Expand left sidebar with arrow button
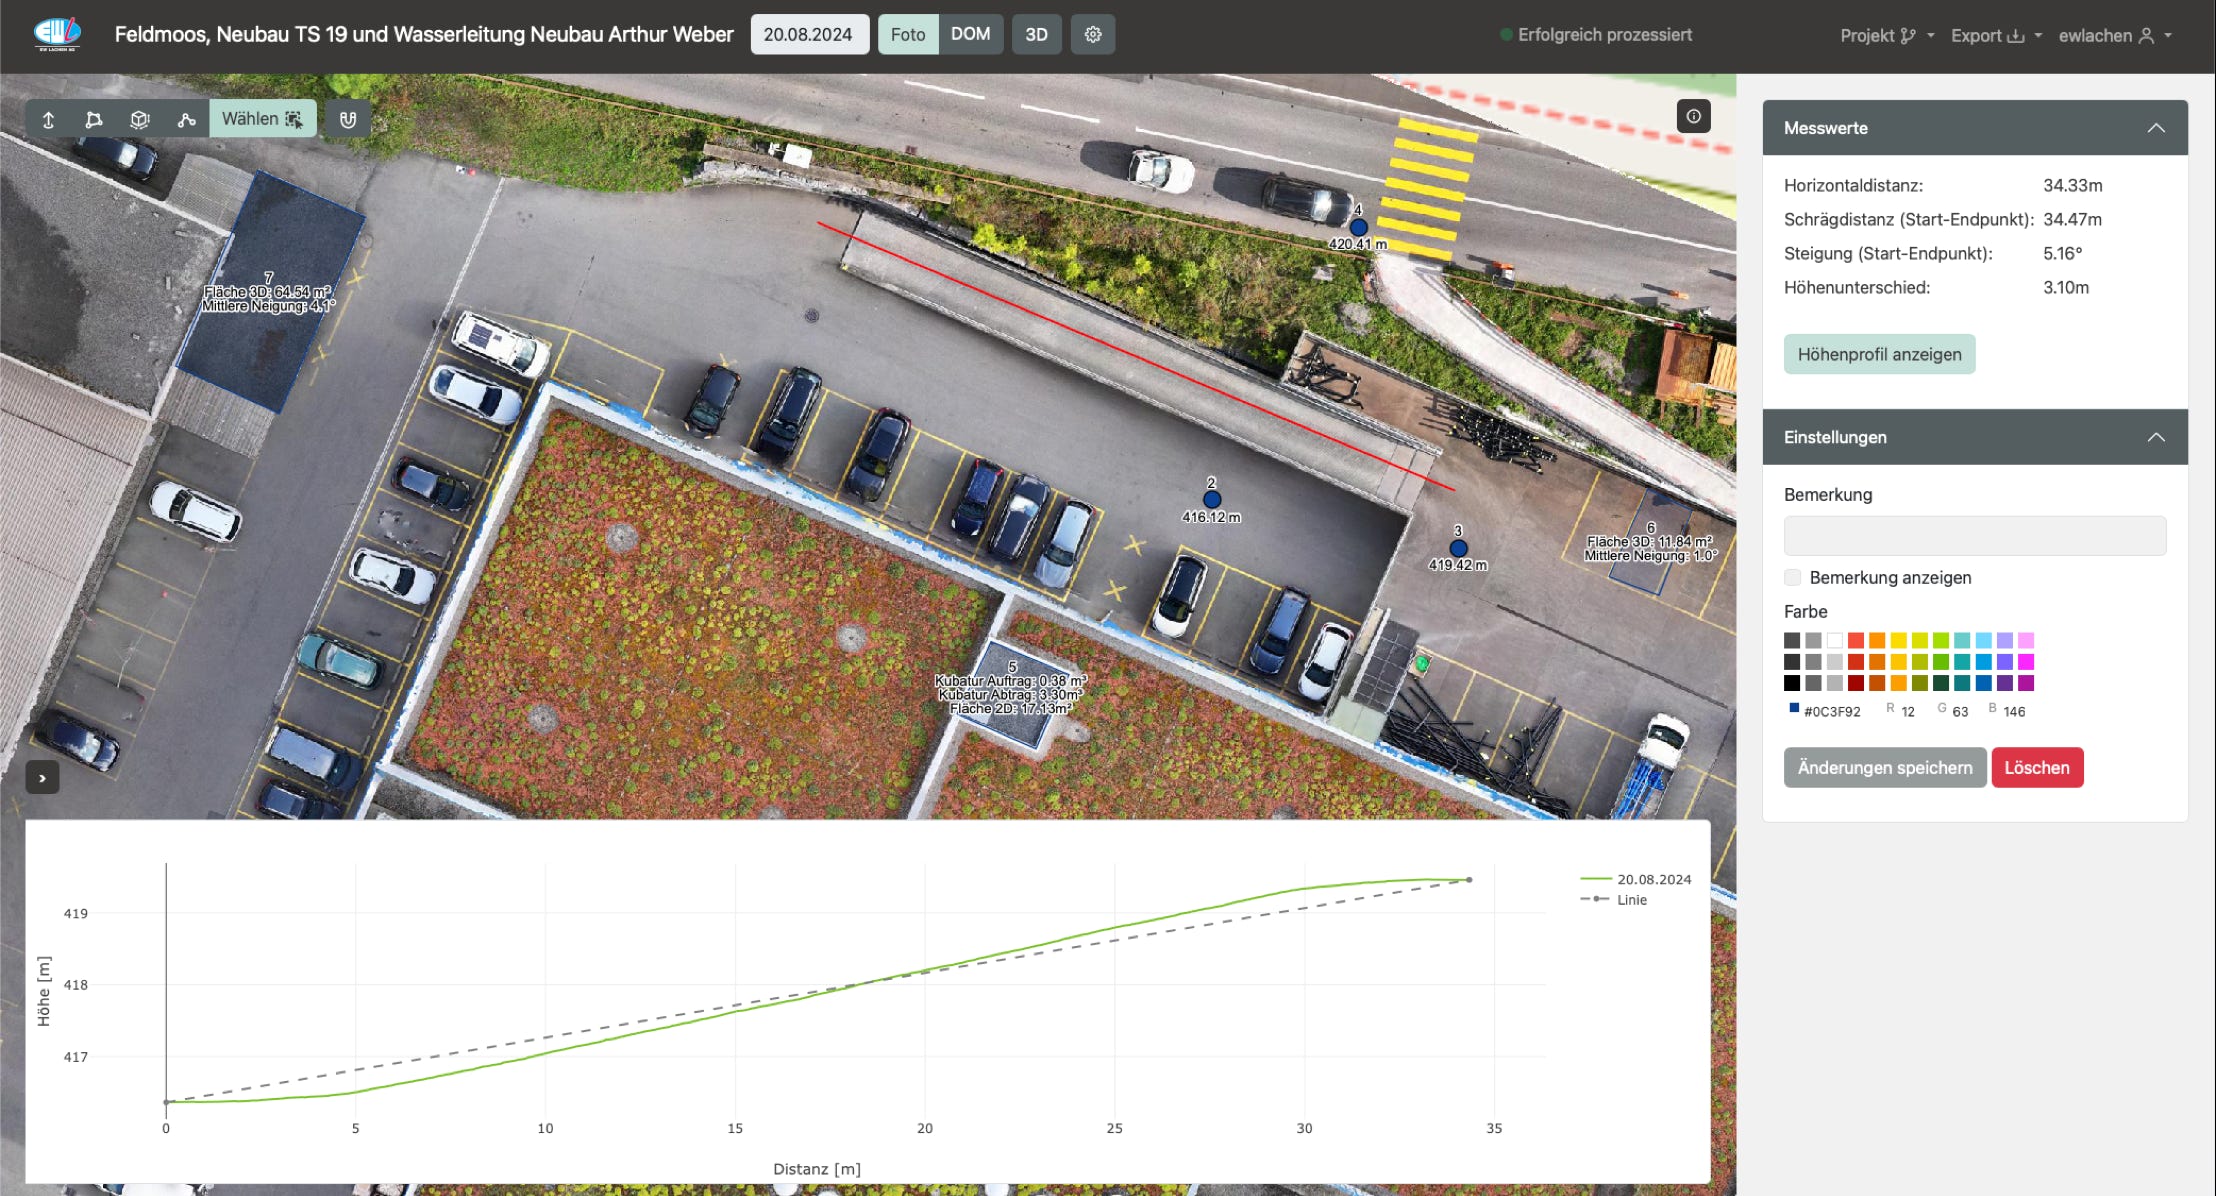Image resolution: width=2216 pixels, height=1196 pixels. 42,777
